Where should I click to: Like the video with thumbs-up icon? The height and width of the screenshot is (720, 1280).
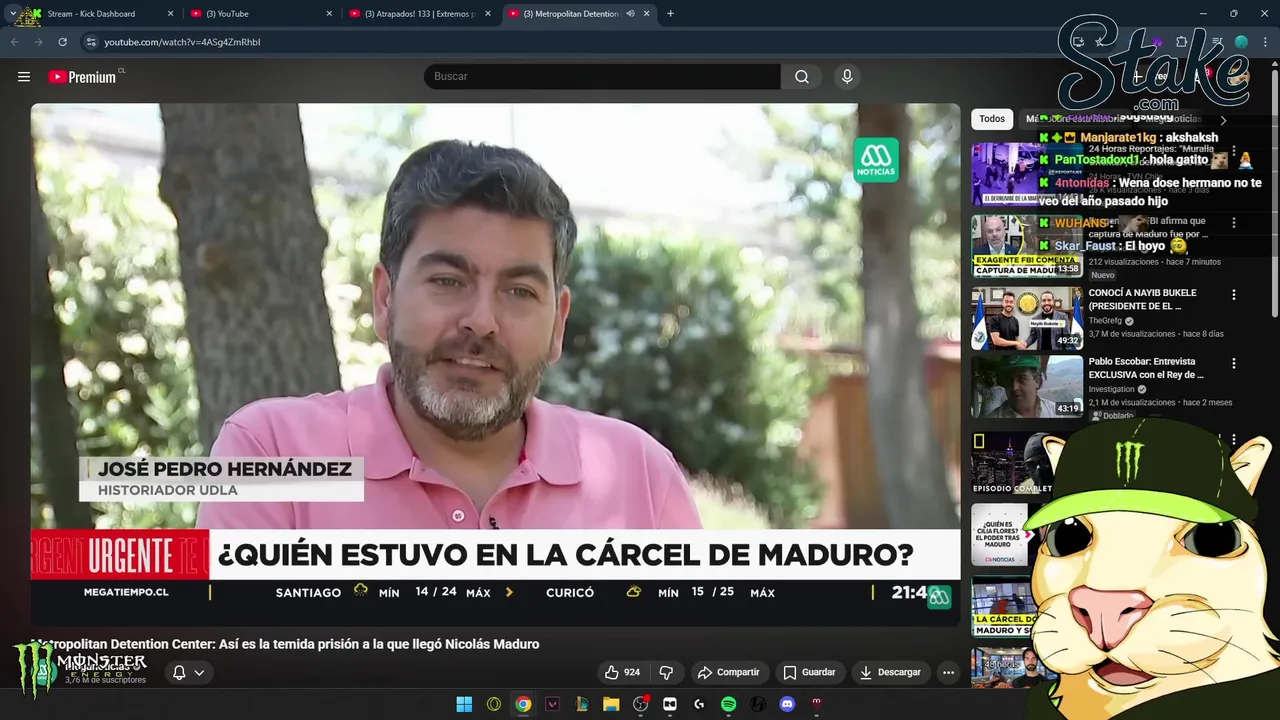[622, 672]
